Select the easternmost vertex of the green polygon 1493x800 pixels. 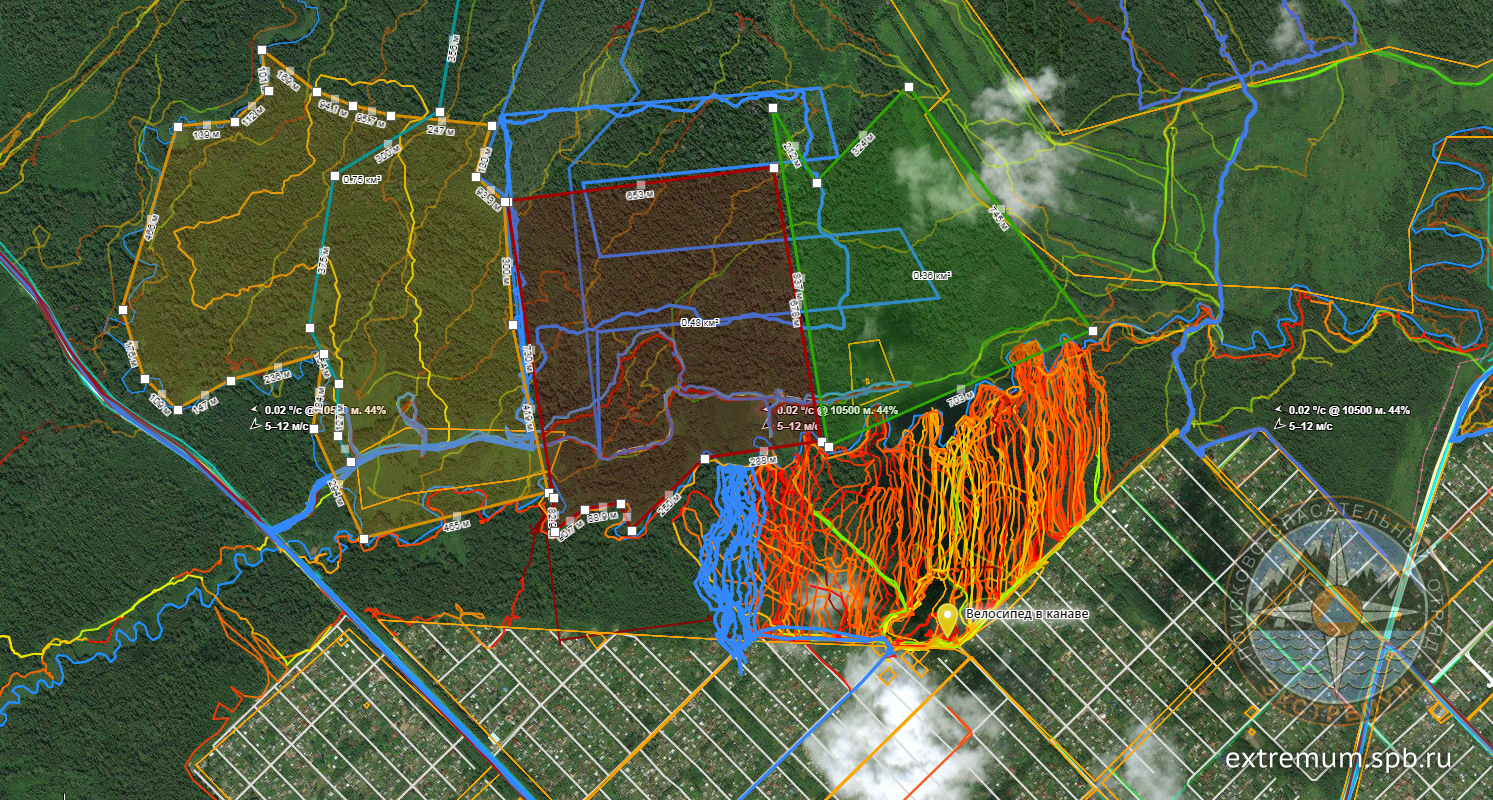[1093, 330]
